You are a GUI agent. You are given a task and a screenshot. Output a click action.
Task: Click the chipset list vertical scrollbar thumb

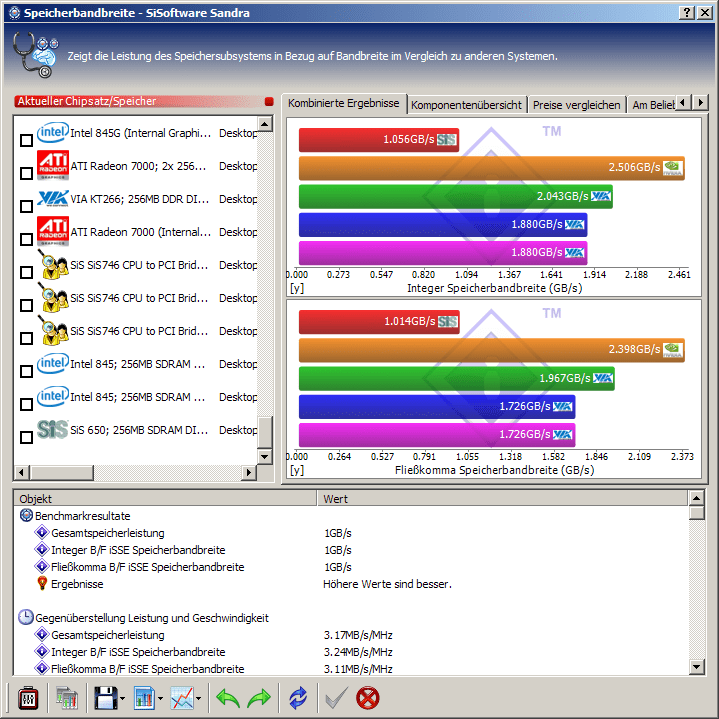pyautogui.click(x=265, y=432)
